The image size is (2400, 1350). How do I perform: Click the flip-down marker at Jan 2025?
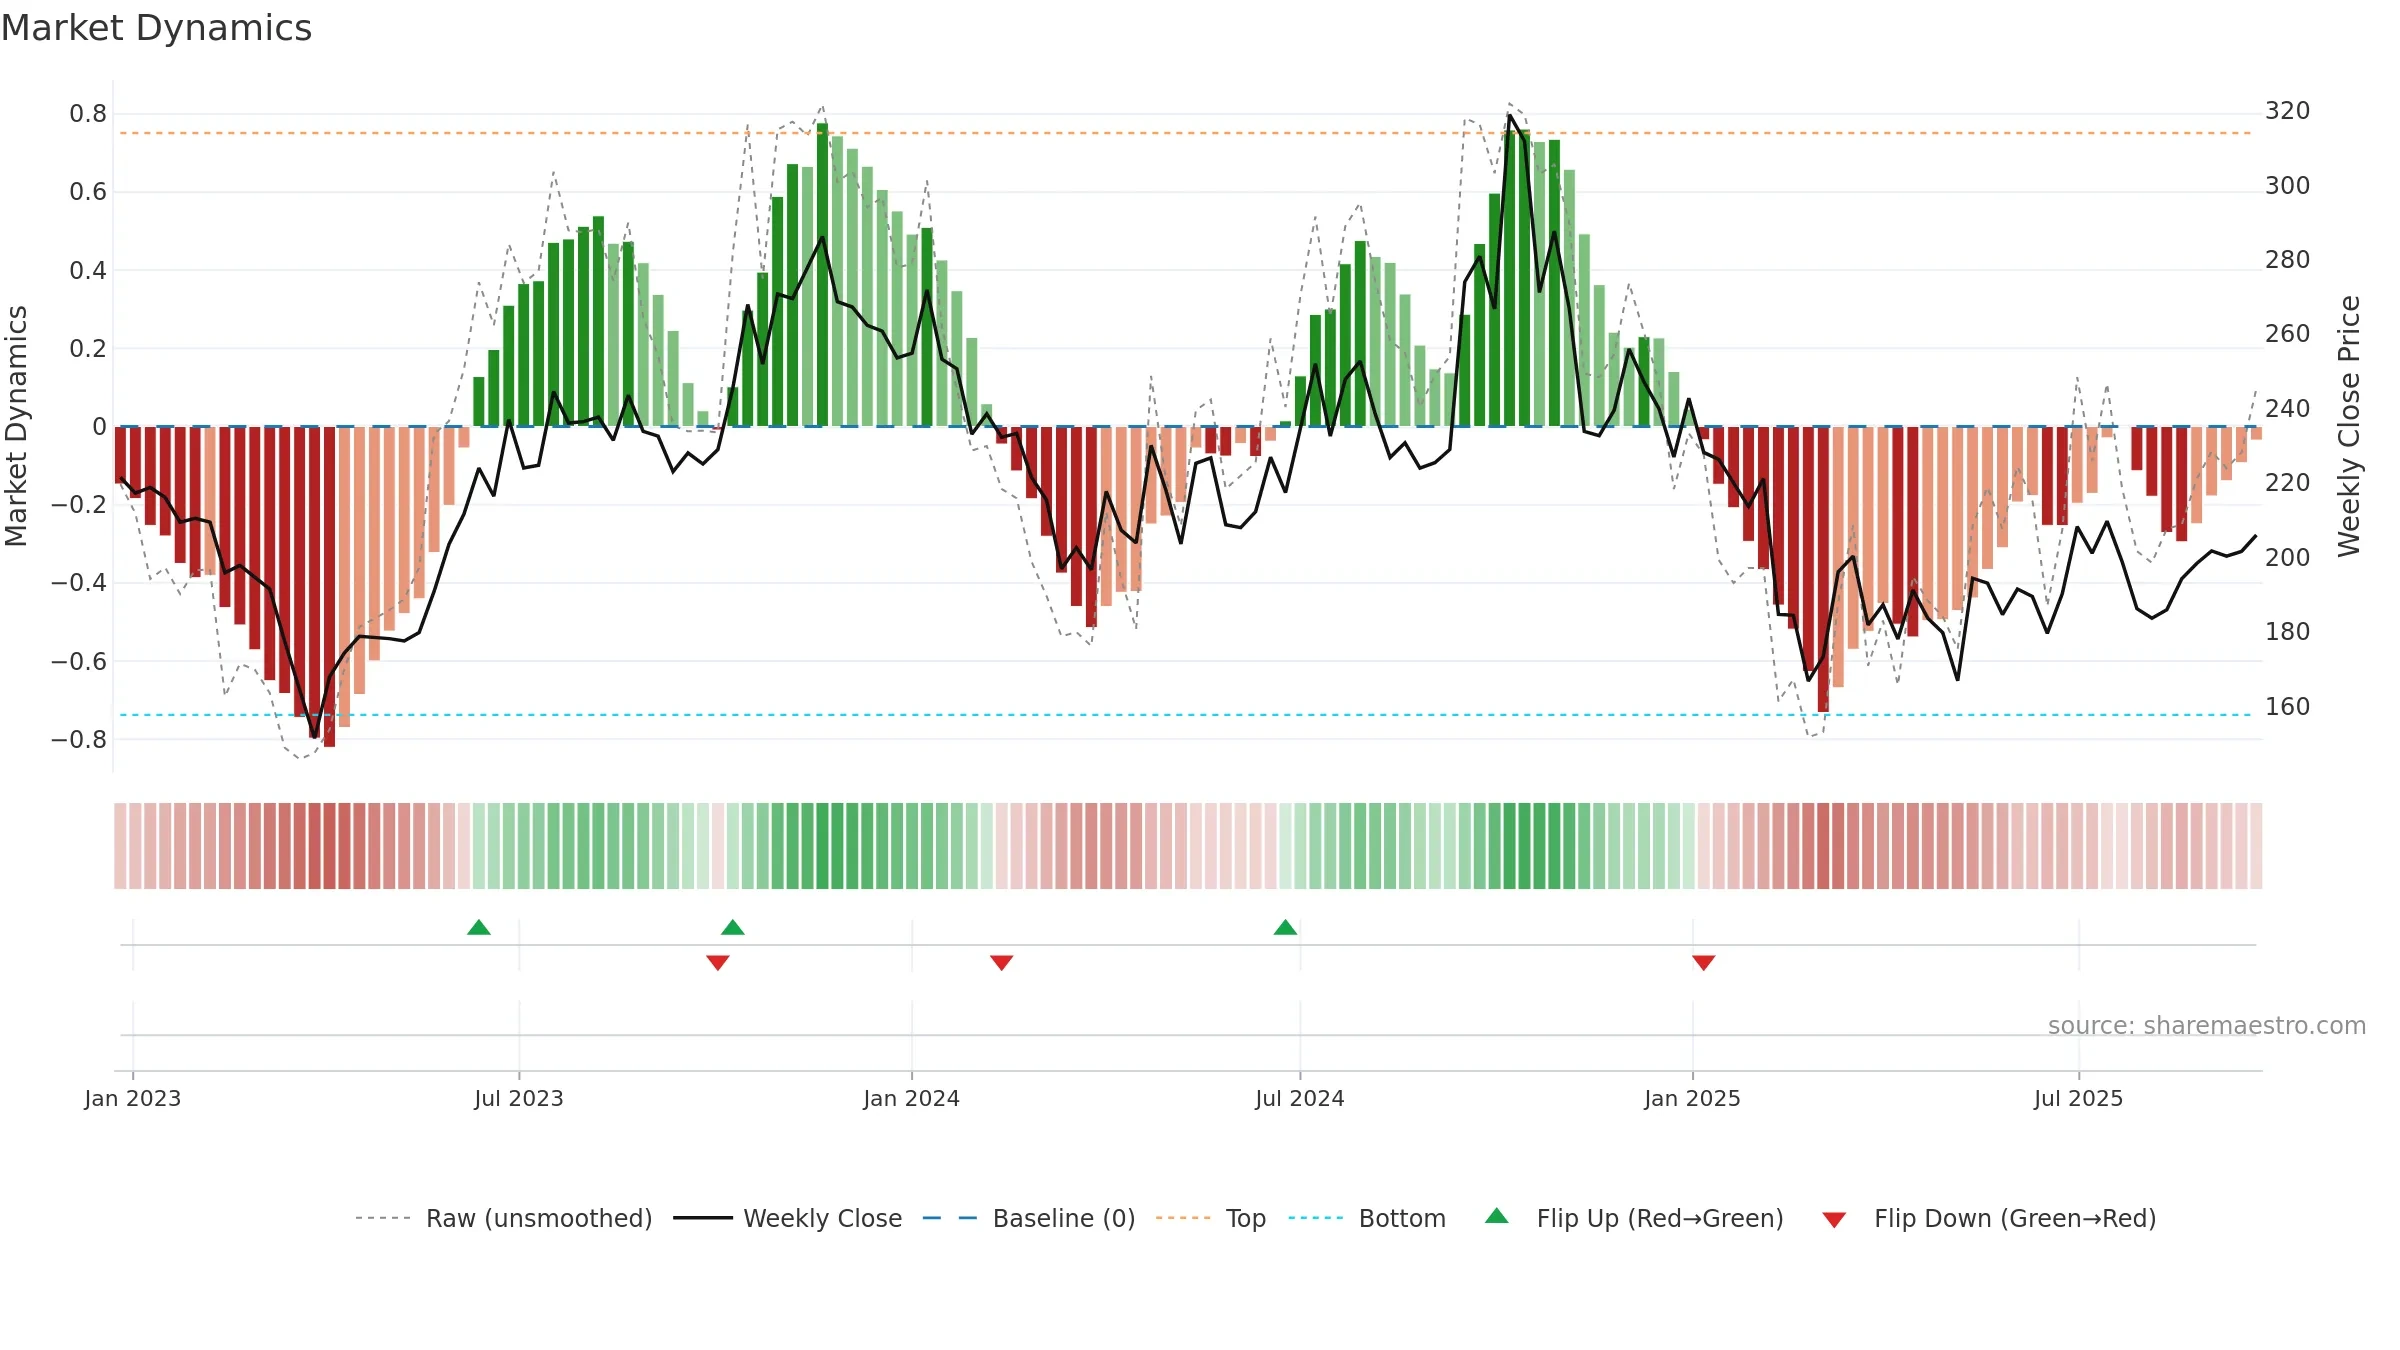(1704, 962)
